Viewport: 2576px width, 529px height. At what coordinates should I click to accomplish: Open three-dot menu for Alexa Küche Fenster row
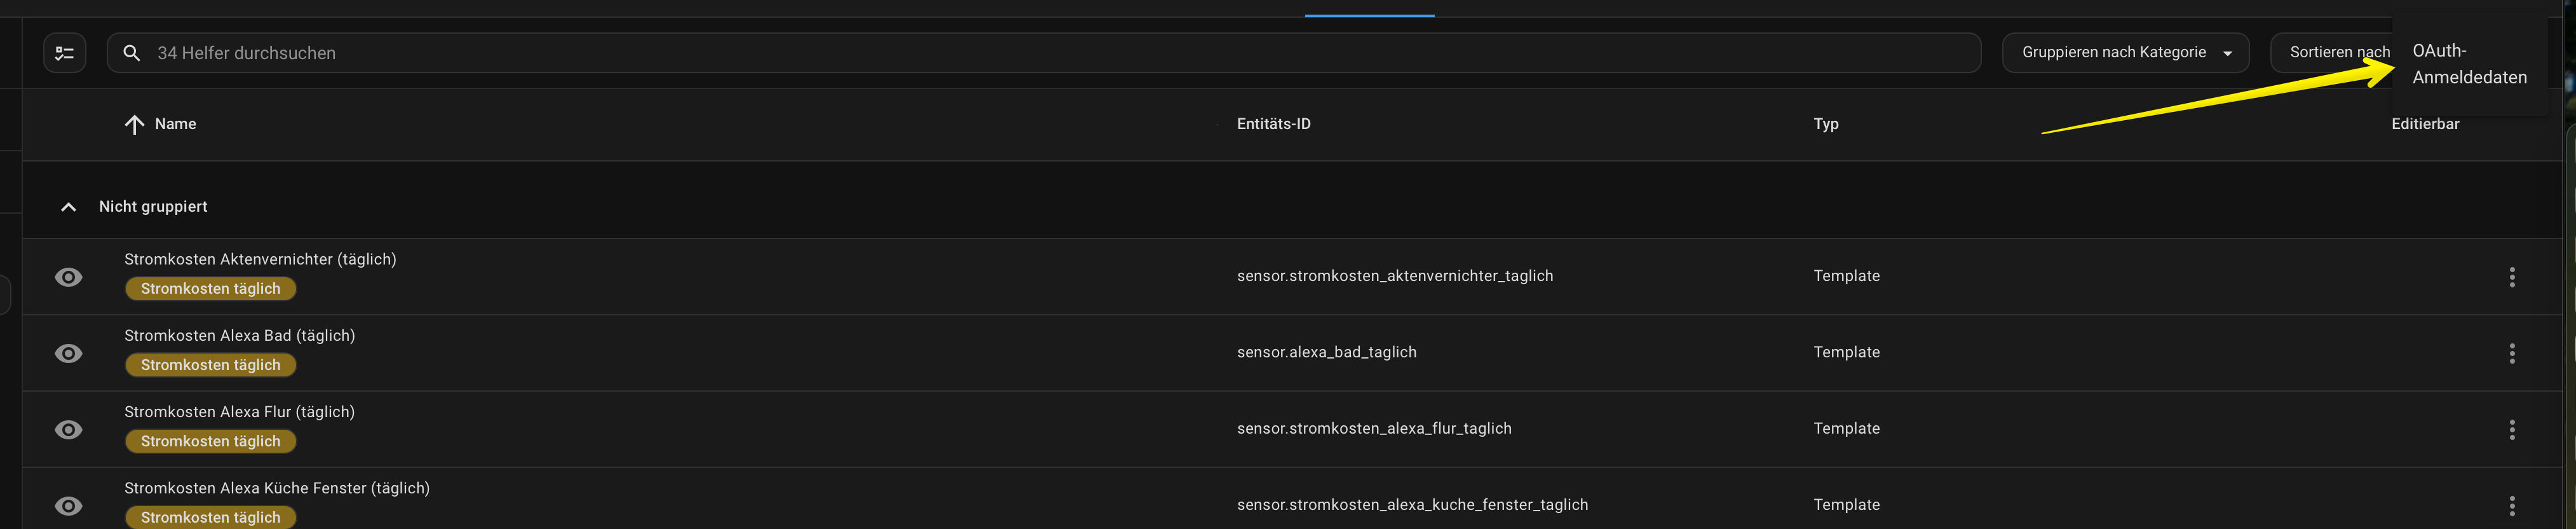[x=2511, y=506]
